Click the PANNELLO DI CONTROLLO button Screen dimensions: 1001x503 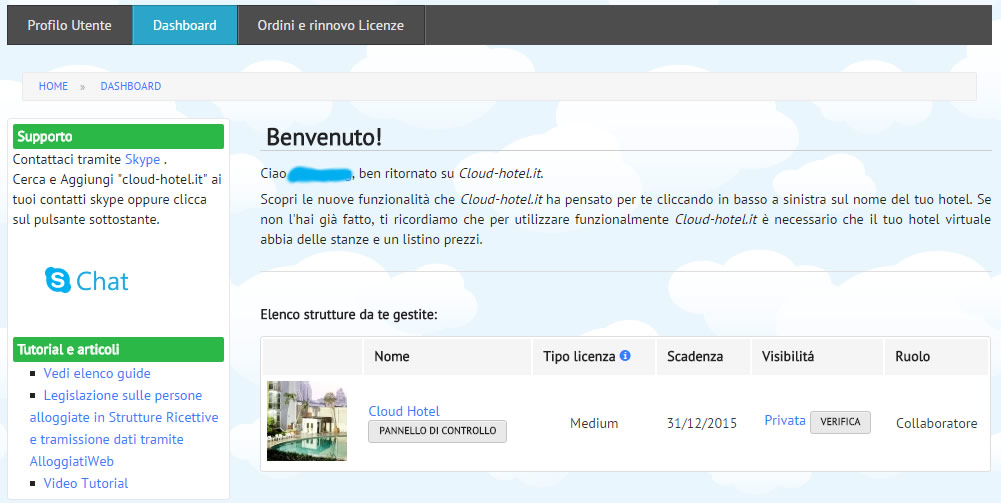pos(437,431)
